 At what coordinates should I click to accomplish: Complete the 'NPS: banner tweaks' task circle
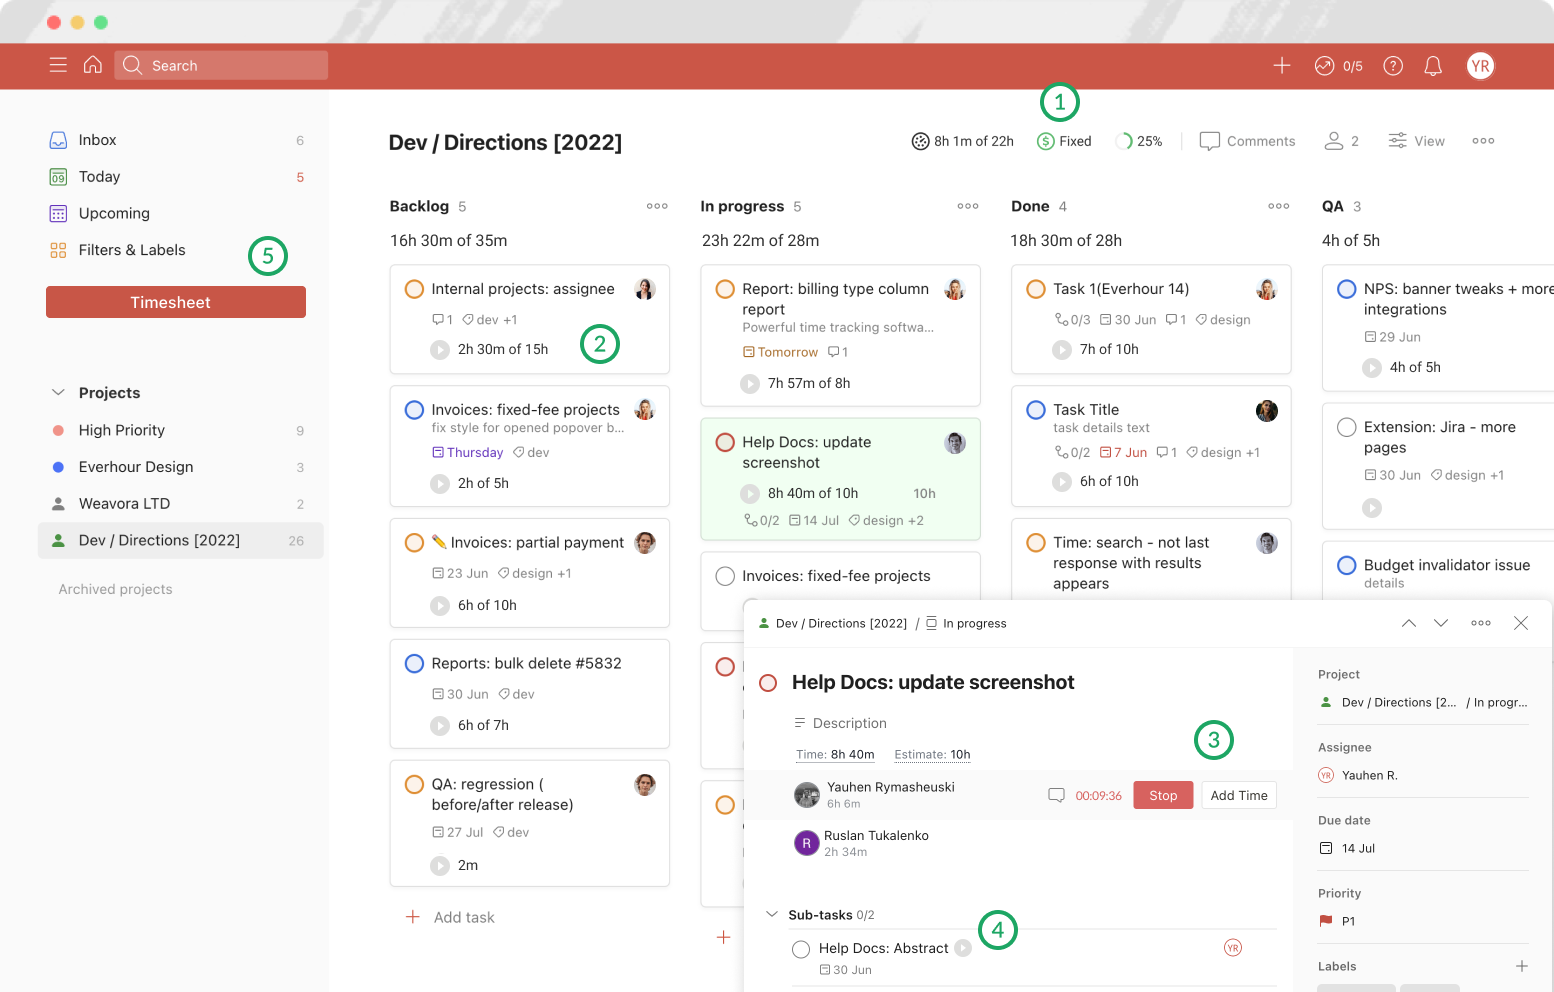coord(1347,288)
